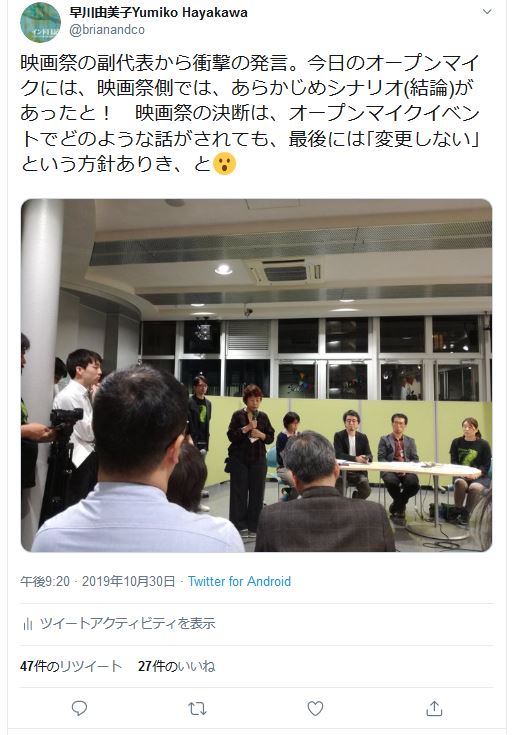Image resolution: width=513 pixels, height=735 pixels.
Task: Like the tweet with the heart icon
Action: coord(315,708)
